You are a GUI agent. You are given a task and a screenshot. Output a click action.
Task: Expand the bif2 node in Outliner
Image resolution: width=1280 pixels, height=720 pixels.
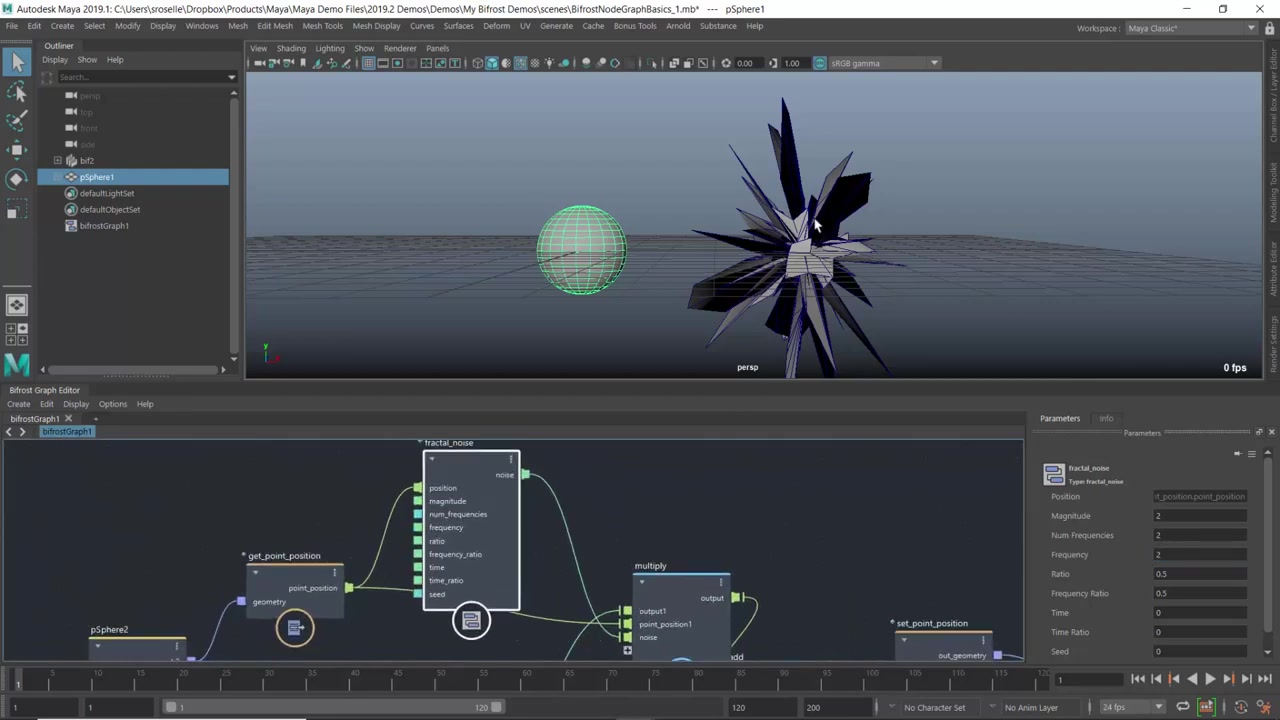pos(57,161)
